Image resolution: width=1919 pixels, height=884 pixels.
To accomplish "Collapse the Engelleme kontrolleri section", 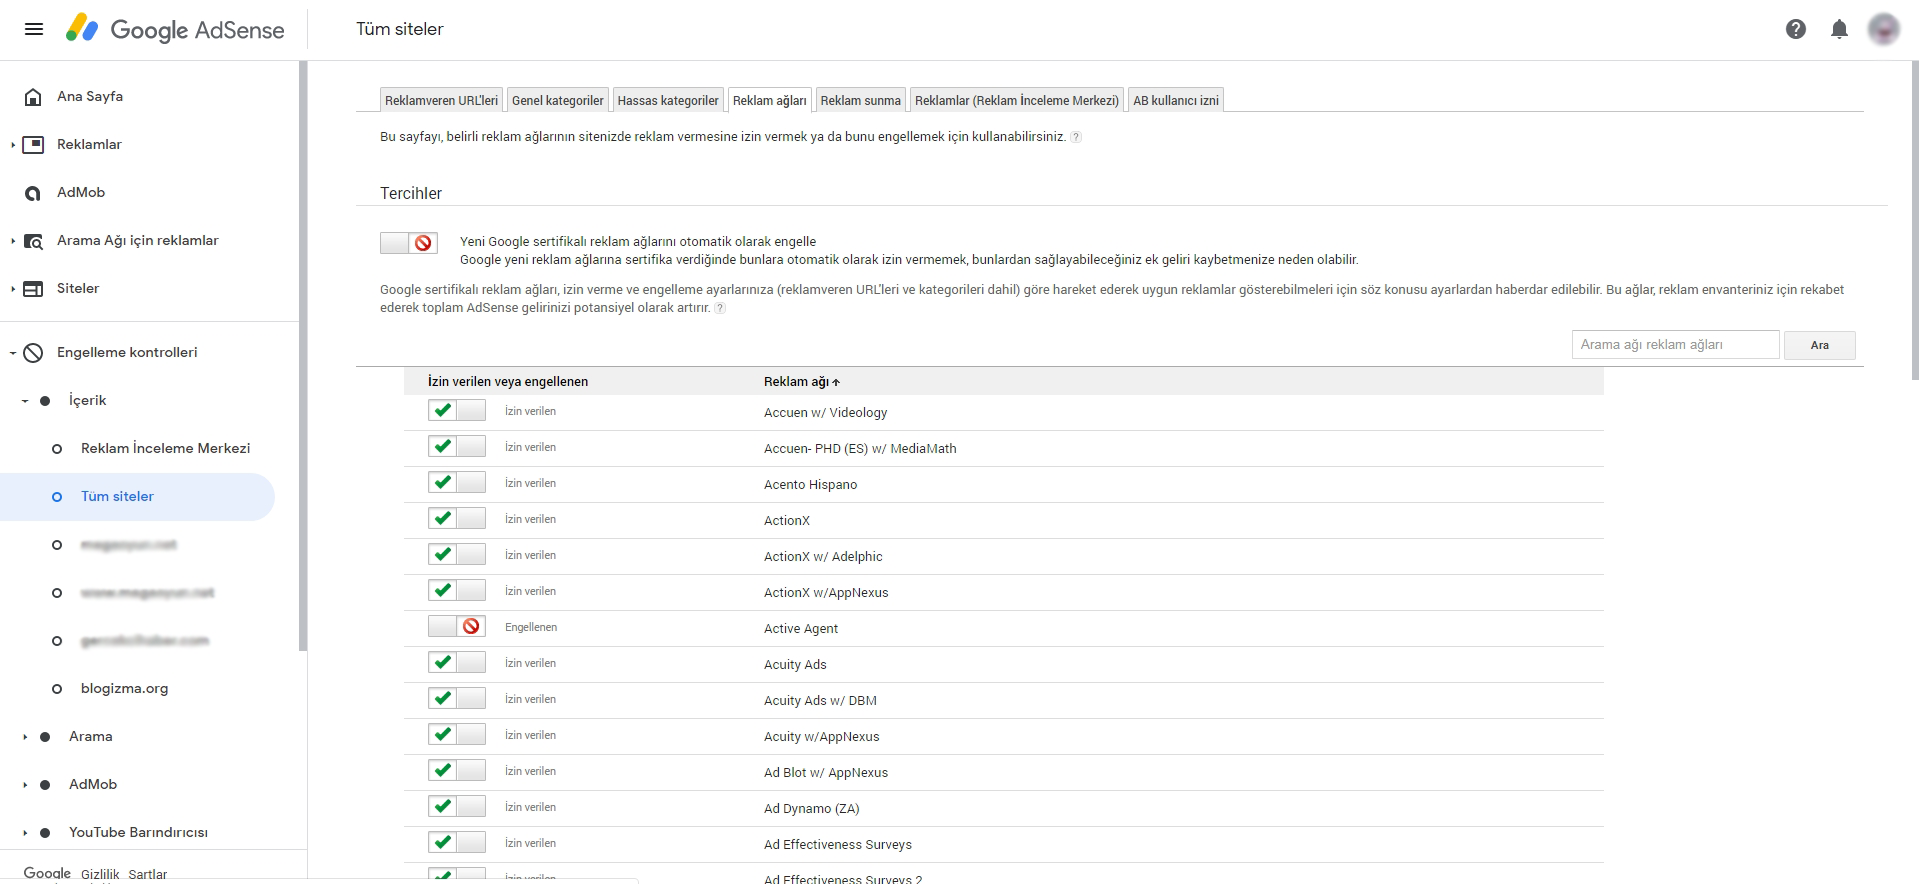I will coord(13,353).
